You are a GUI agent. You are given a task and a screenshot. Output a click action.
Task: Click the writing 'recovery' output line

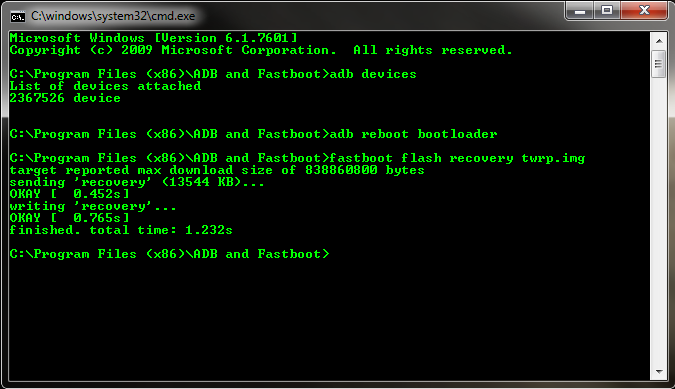(93, 206)
